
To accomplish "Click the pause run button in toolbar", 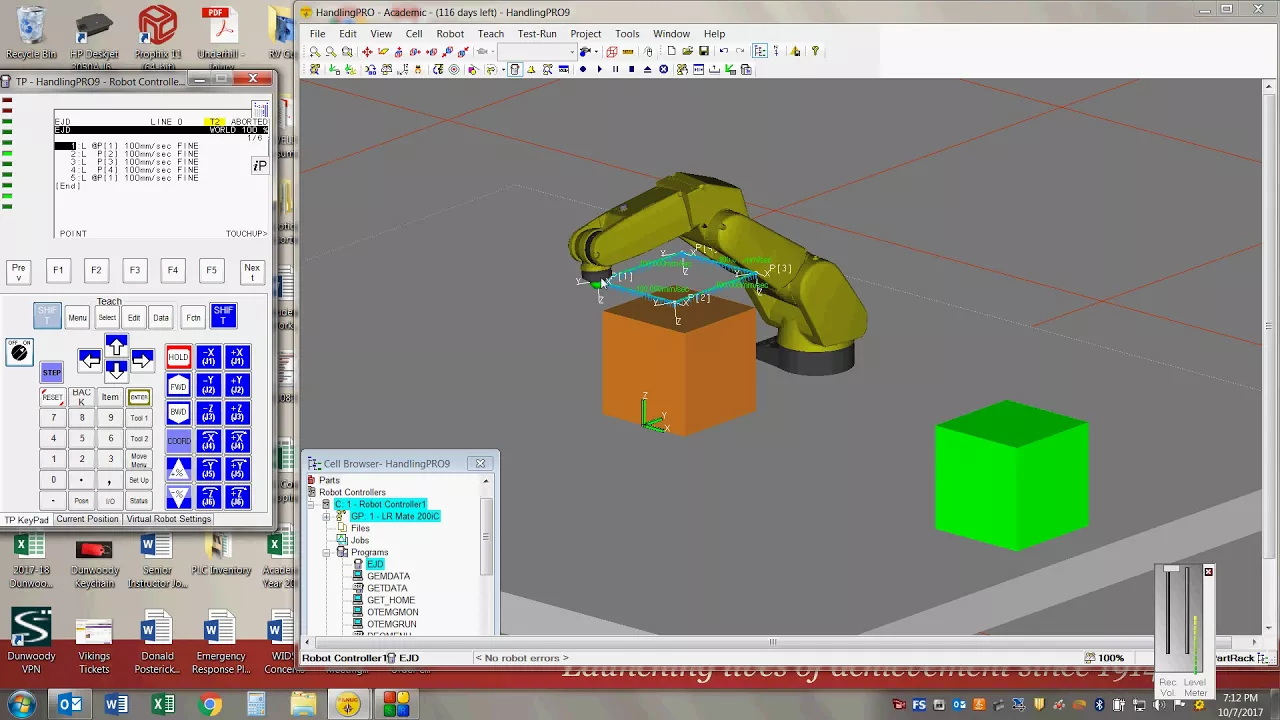I will [615, 69].
